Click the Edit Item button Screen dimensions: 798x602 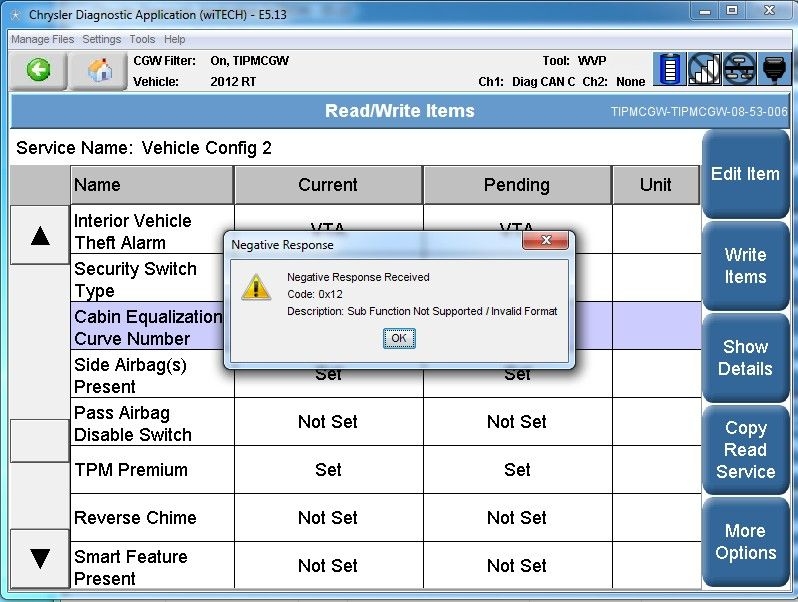pyautogui.click(x=745, y=174)
